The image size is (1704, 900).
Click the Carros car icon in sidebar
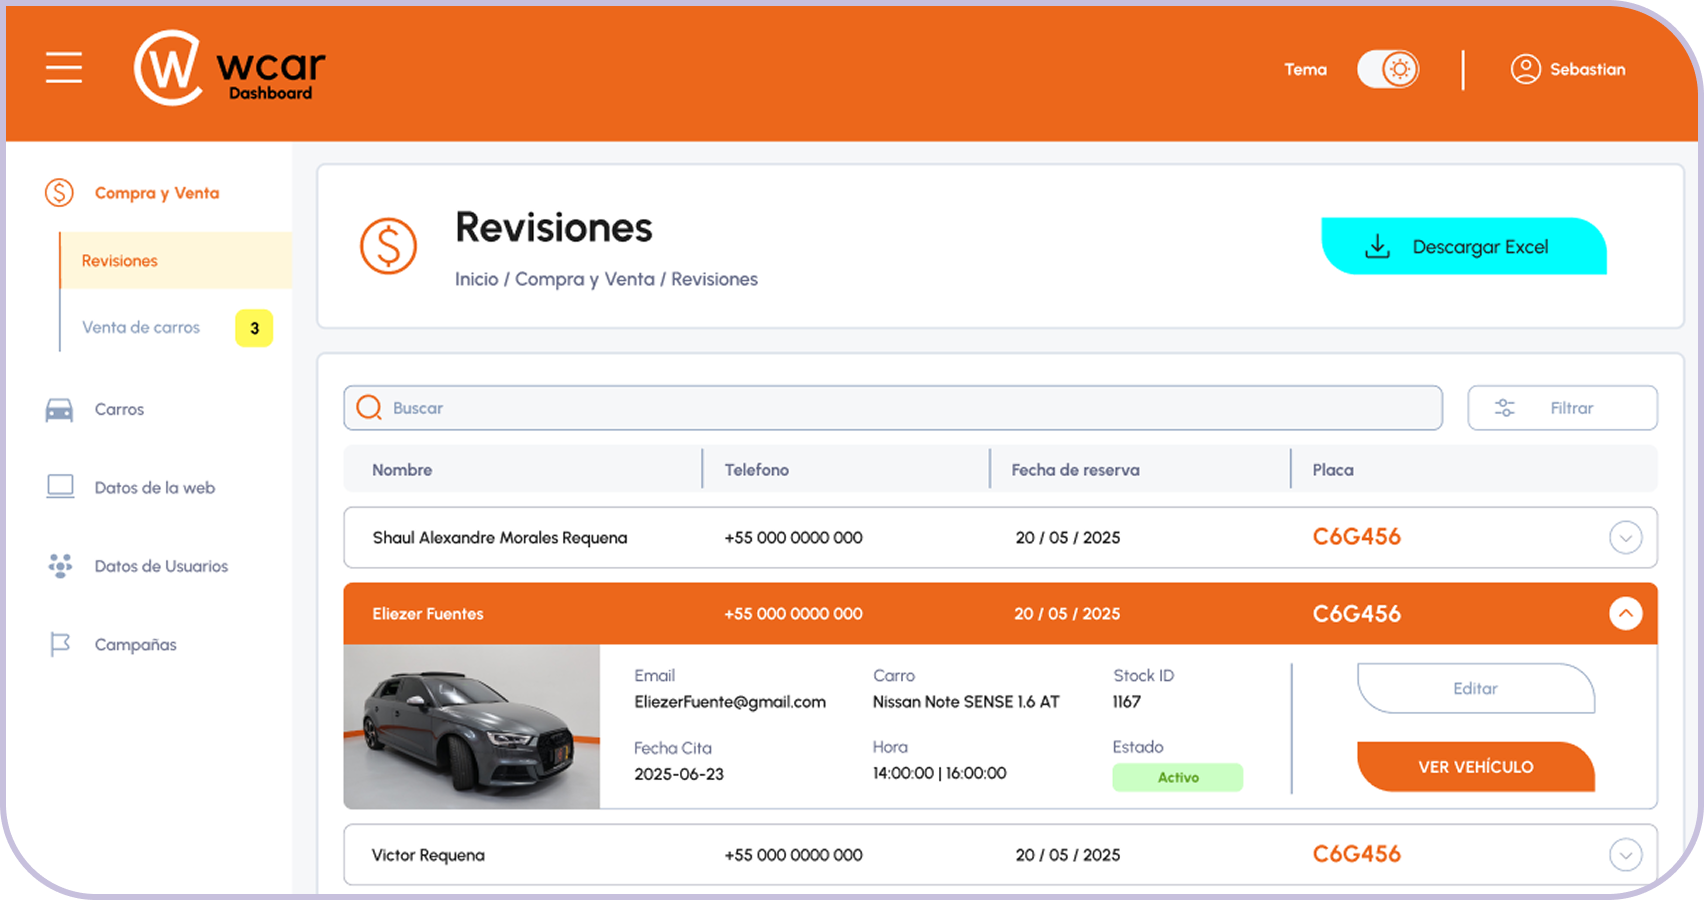(x=60, y=410)
